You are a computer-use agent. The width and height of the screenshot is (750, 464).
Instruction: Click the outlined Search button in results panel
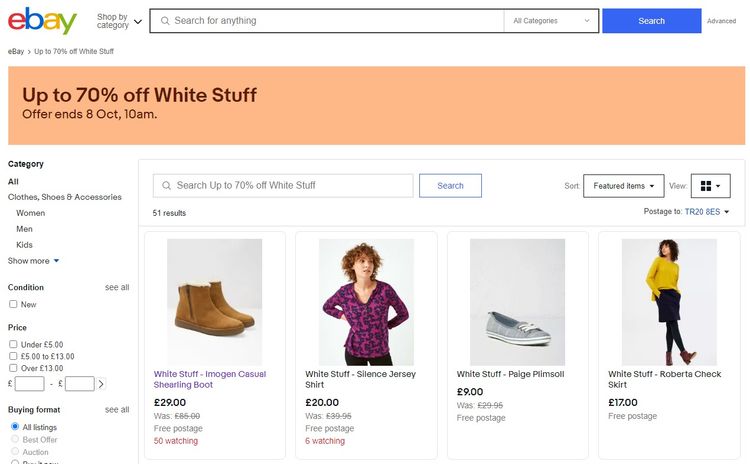click(450, 186)
